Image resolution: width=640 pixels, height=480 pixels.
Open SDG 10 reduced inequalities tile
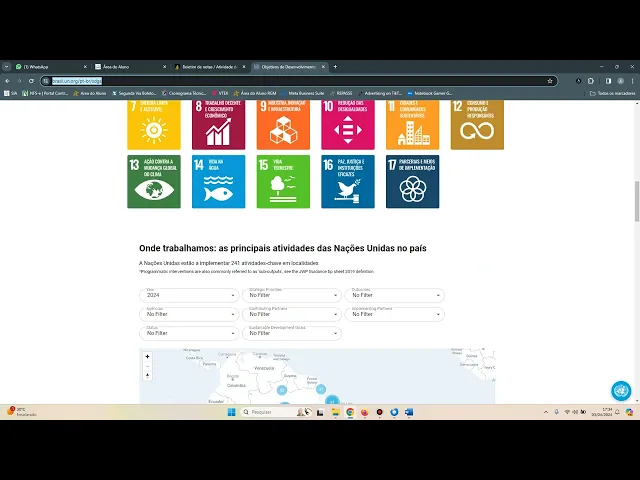348,125
